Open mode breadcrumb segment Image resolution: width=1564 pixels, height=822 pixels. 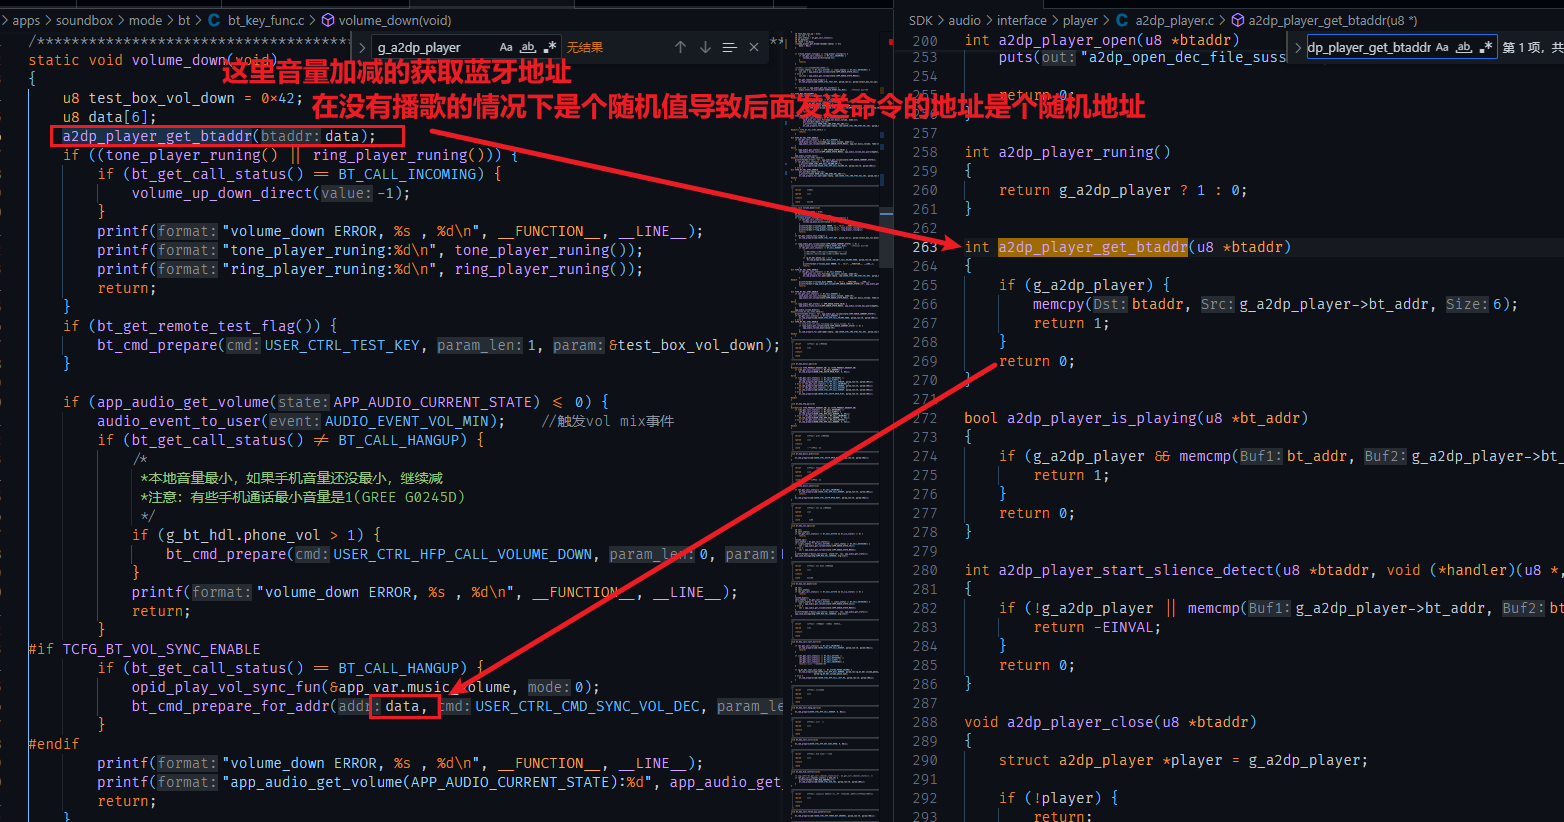coord(145,20)
